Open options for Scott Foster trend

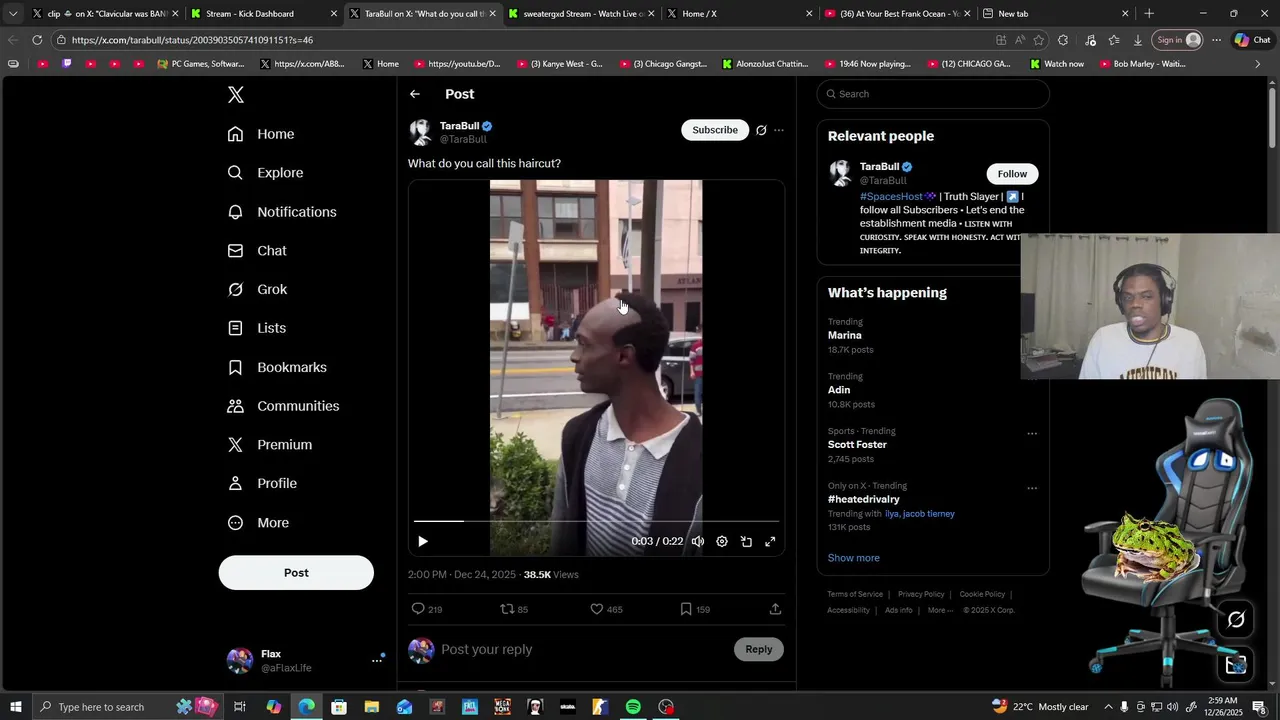[1032, 434]
